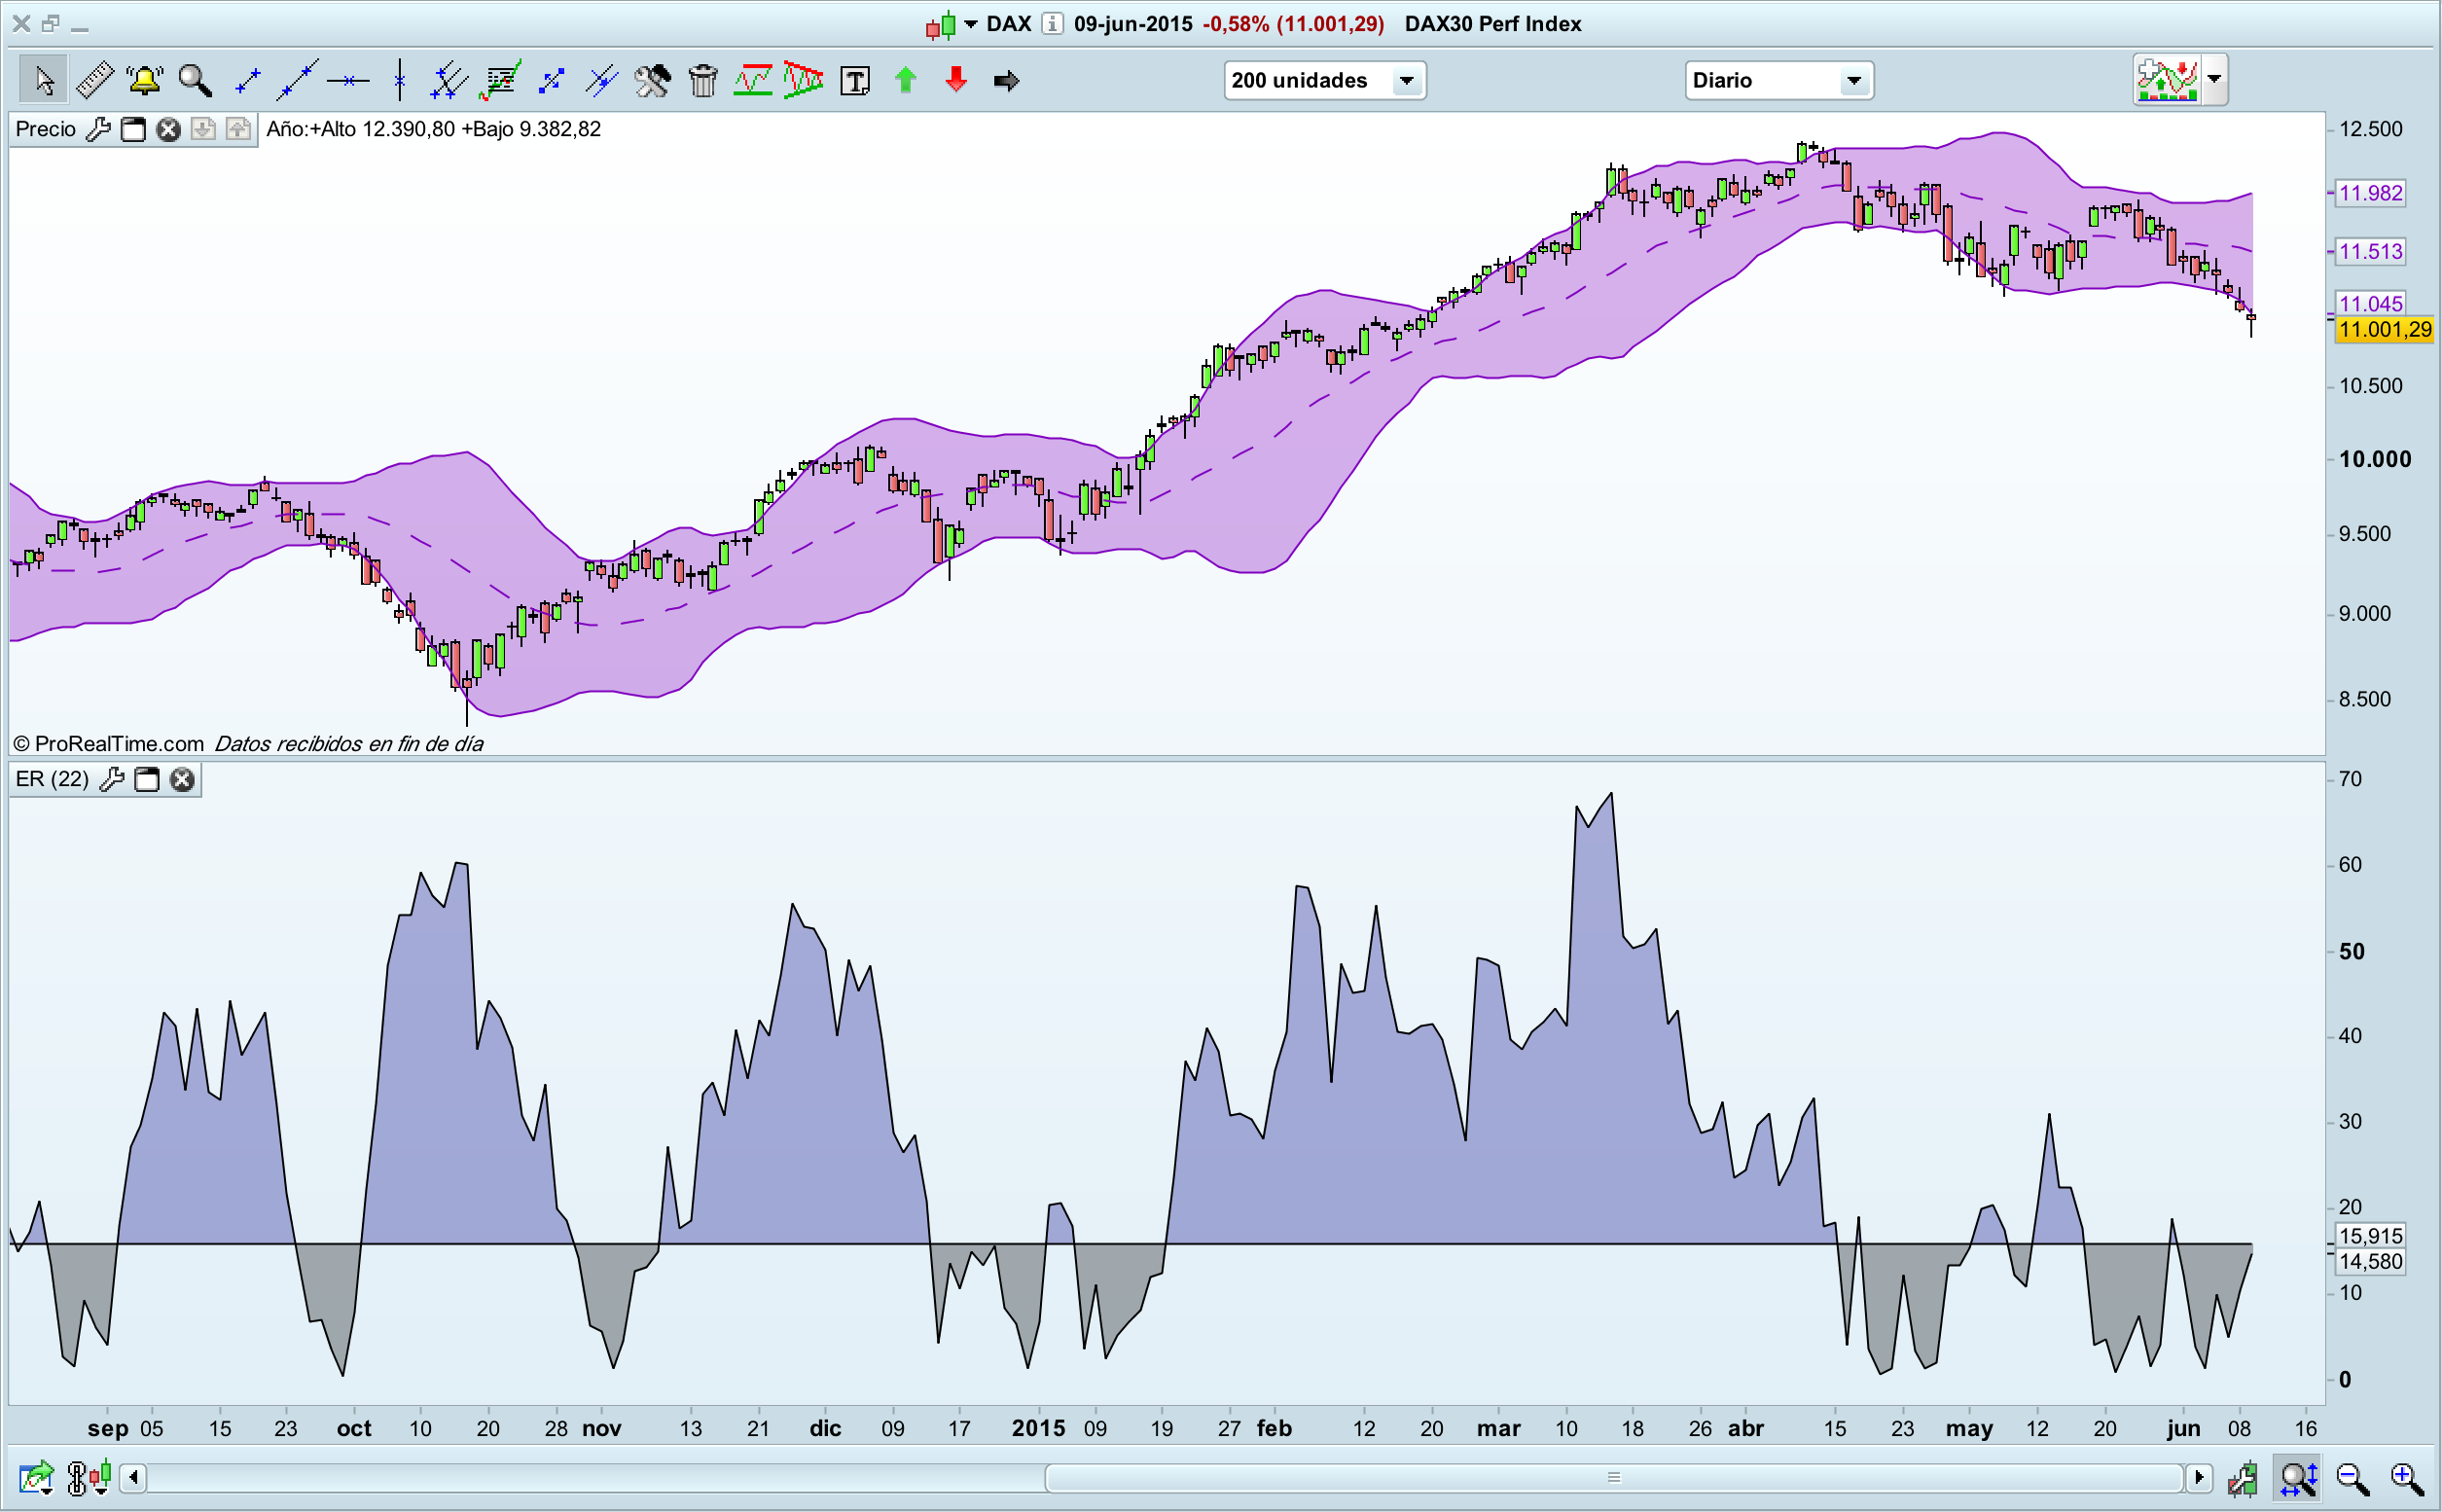Open the Diario timeframe dropdown
Screen dimensions: 2442x1512
click(1853, 80)
